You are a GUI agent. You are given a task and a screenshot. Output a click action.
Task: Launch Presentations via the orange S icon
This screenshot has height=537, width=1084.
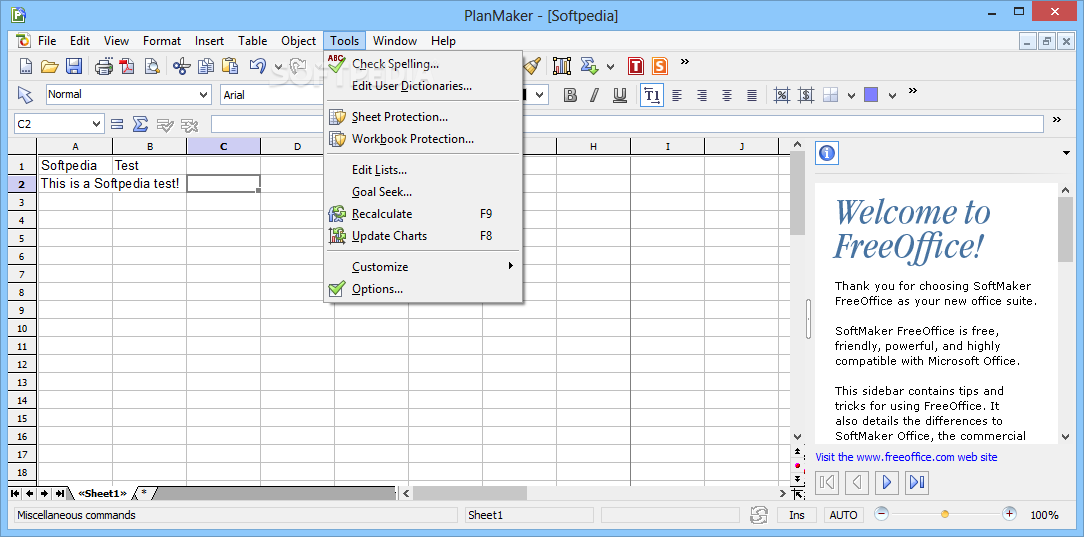[660, 66]
